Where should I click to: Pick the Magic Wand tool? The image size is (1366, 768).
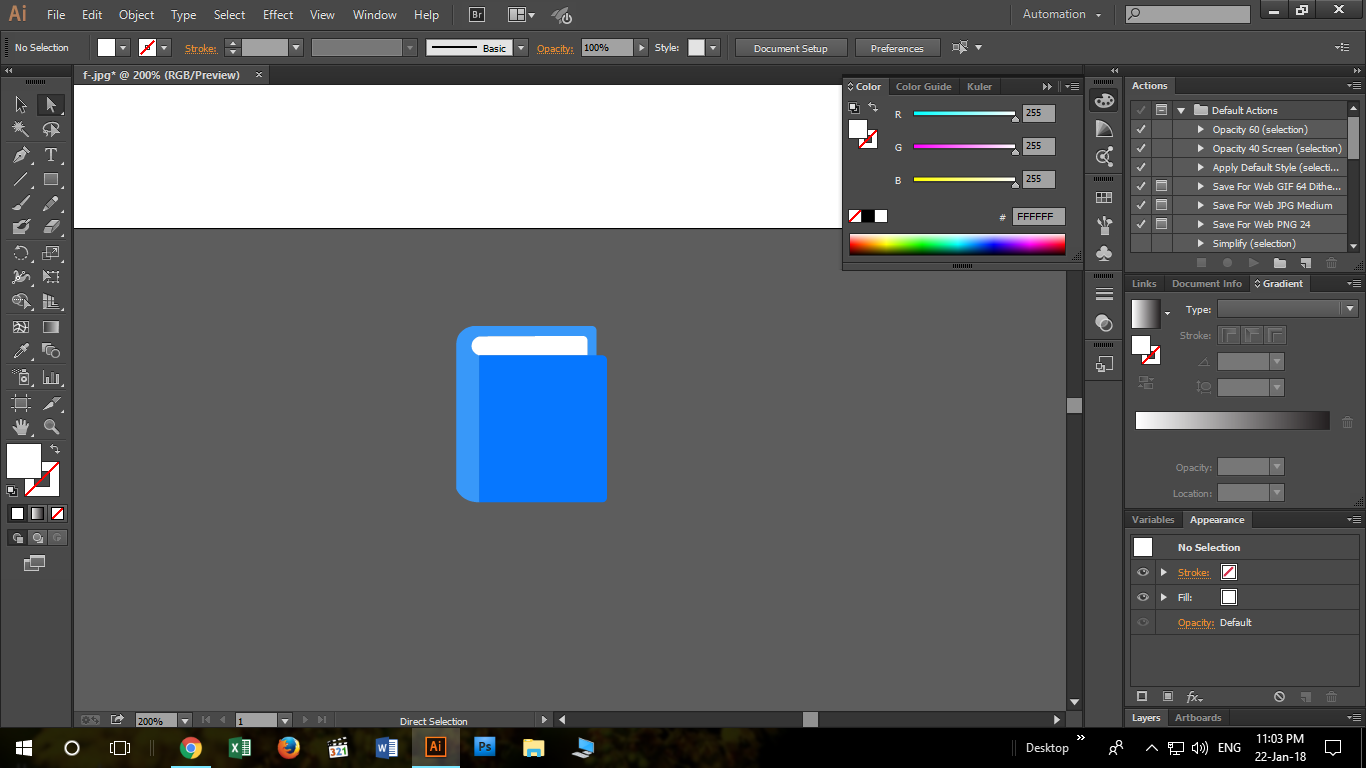(x=21, y=129)
